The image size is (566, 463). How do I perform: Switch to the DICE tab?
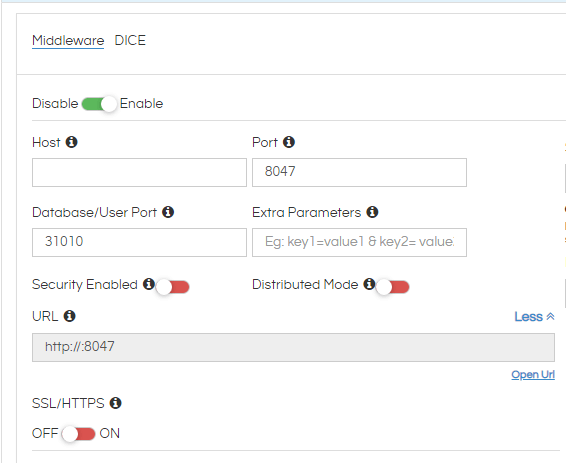click(x=130, y=40)
